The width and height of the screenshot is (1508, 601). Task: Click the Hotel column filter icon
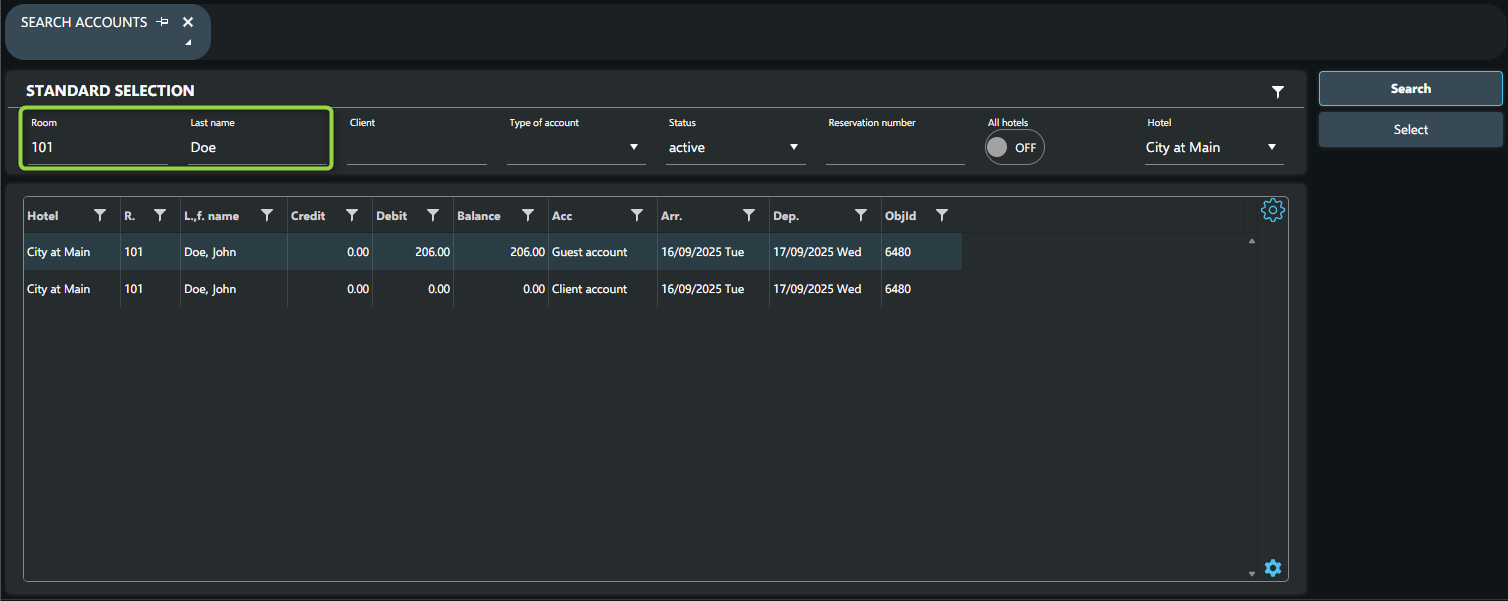[x=100, y=215]
